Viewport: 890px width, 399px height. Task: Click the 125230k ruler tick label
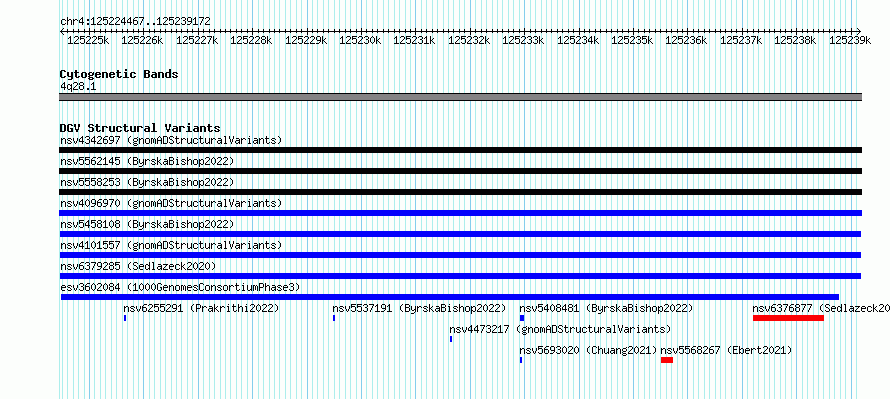(360, 40)
